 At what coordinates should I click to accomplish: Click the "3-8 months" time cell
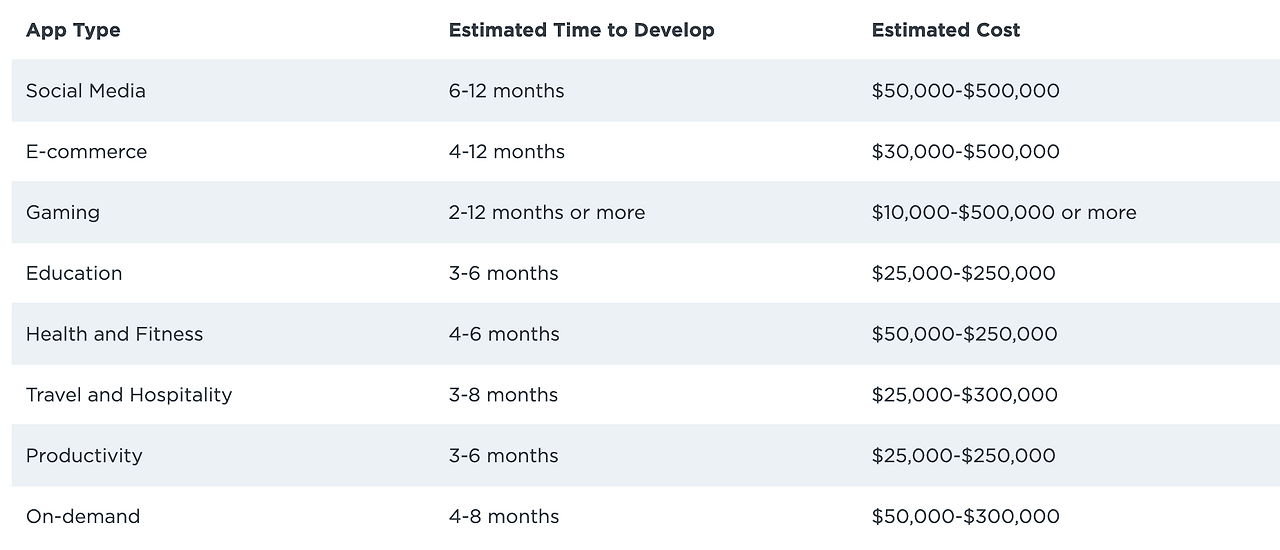(503, 395)
